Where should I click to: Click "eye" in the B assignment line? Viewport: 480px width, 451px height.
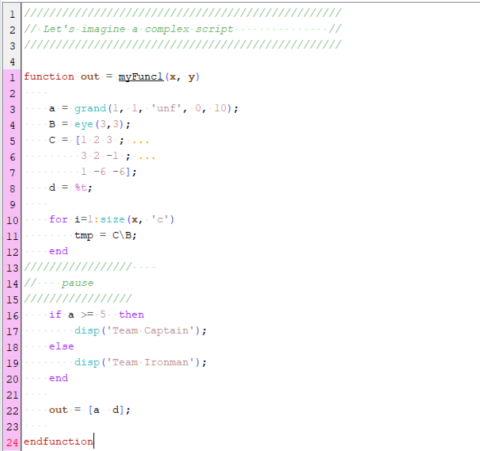84,125
